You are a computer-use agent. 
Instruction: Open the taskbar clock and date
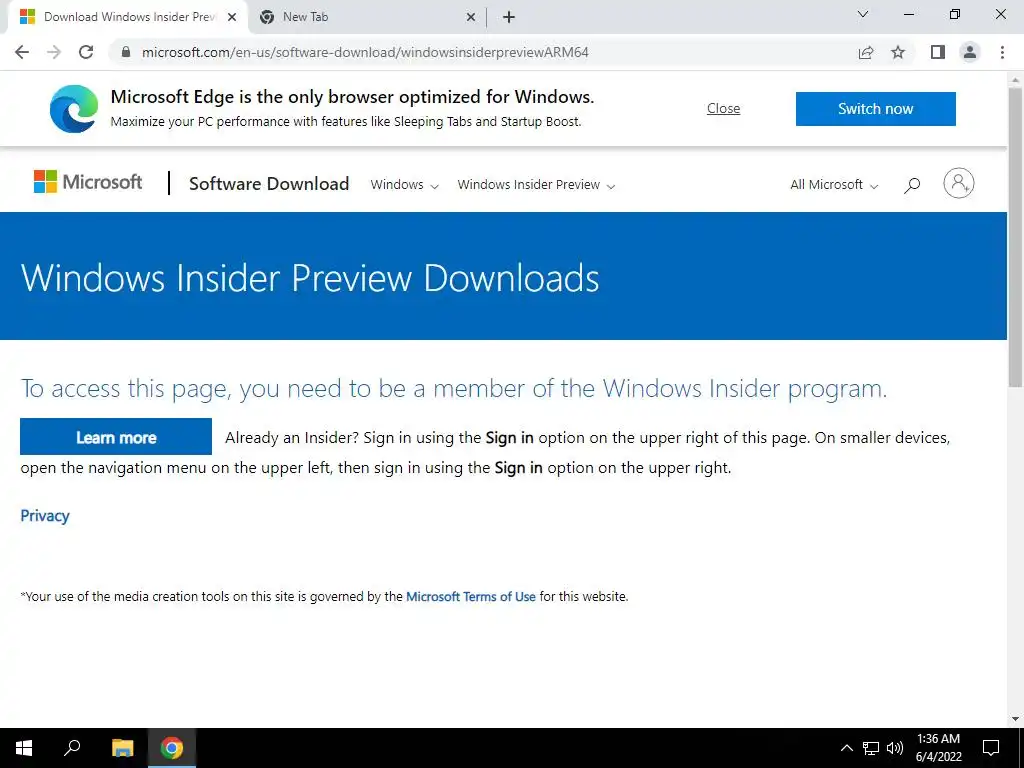[938, 748]
